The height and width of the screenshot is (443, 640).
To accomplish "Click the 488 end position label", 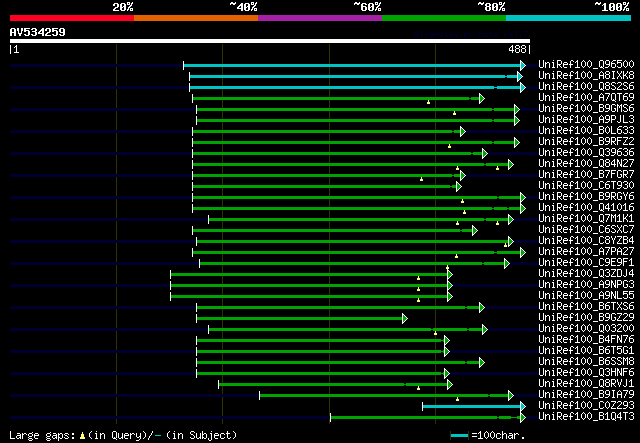I will click(x=517, y=49).
